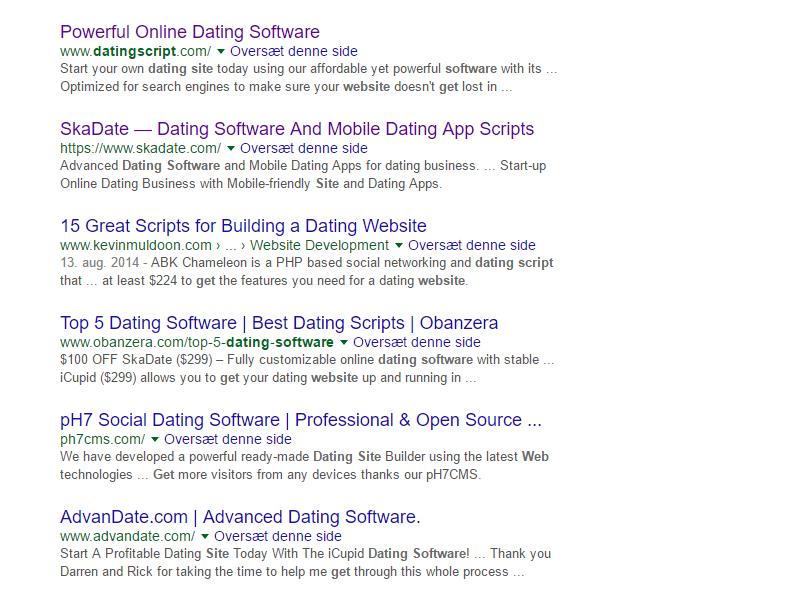Click 'Oversæt denne side' for ph7cms.com
Viewport: 812px width, 589px height.
coord(228,439)
